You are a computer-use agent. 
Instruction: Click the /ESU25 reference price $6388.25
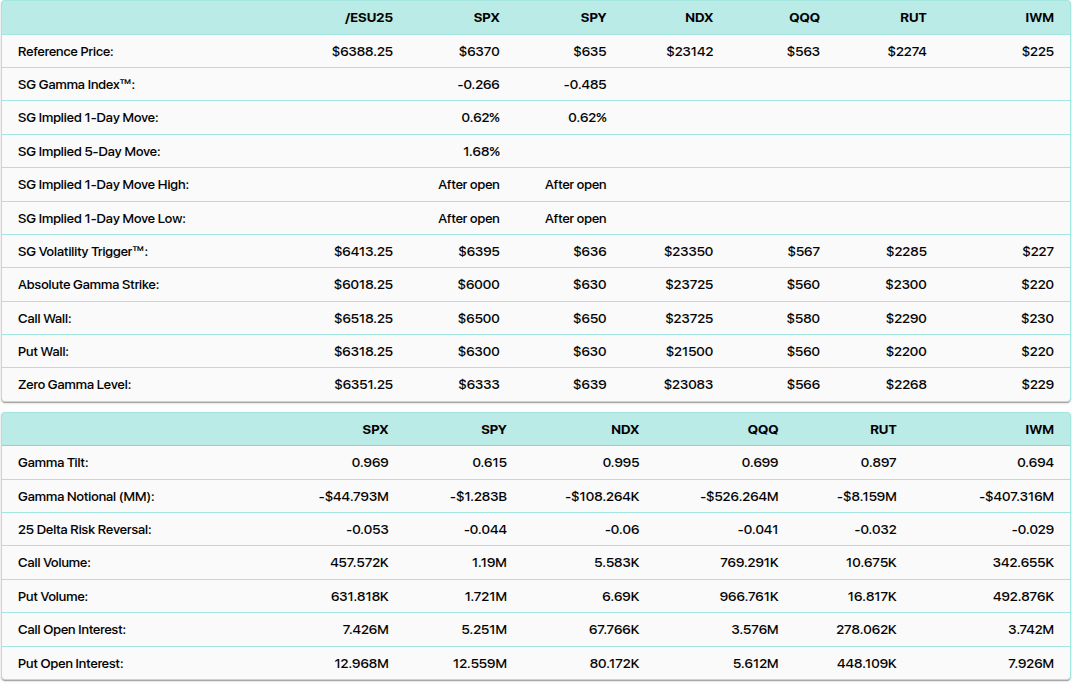pyautogui.click(x=362, y=51)
